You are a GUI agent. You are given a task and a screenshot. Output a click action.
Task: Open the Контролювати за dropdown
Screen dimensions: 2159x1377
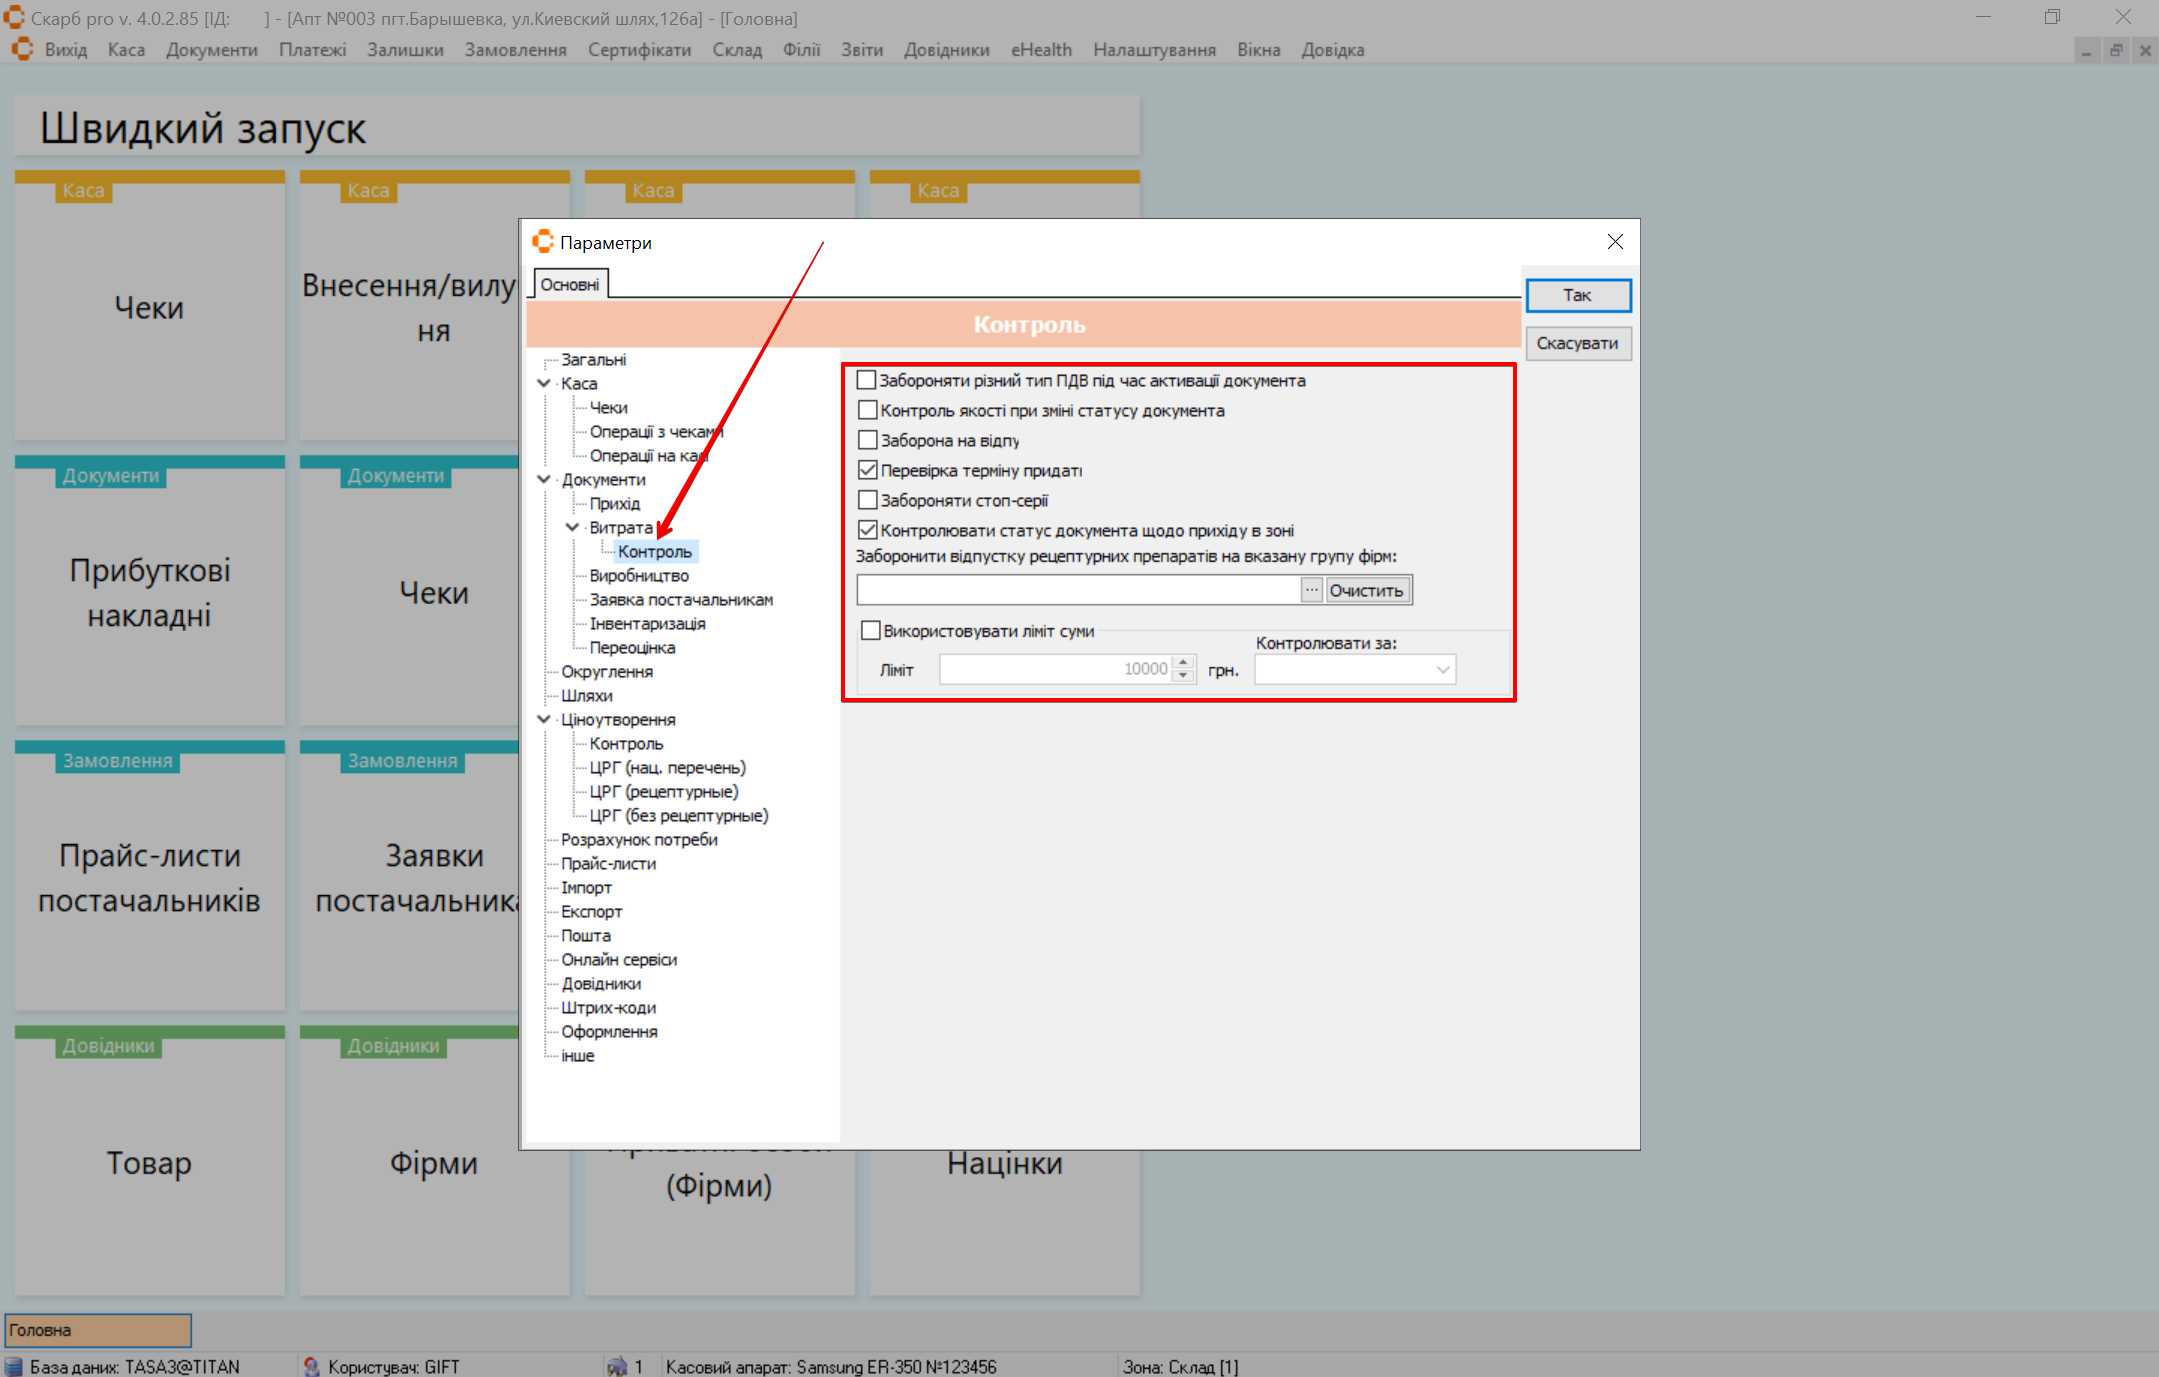[x=1442, y=670]
